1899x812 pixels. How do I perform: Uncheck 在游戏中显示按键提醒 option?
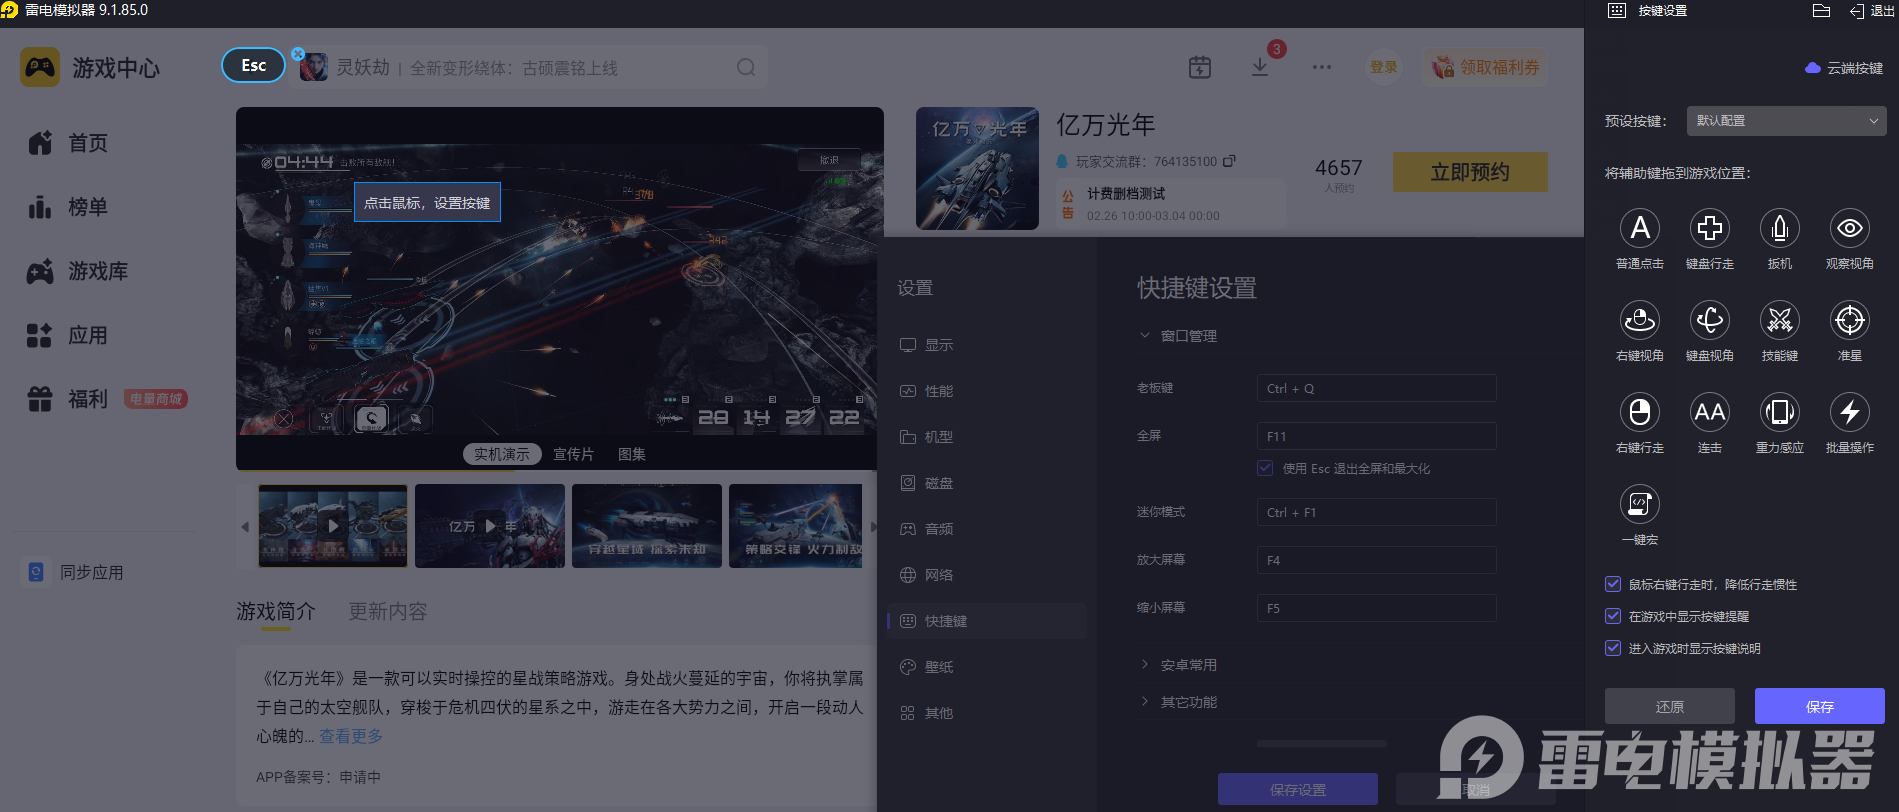coord(1613,616)
